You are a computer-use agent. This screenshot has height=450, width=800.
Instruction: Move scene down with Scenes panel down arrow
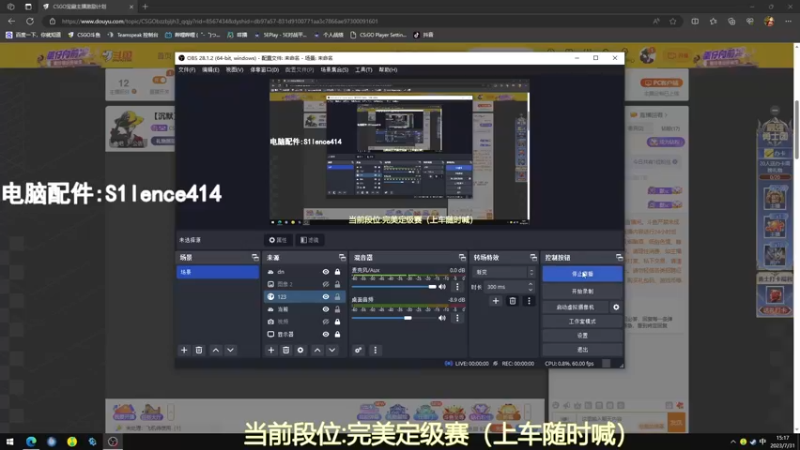click(x=231, y=350)
